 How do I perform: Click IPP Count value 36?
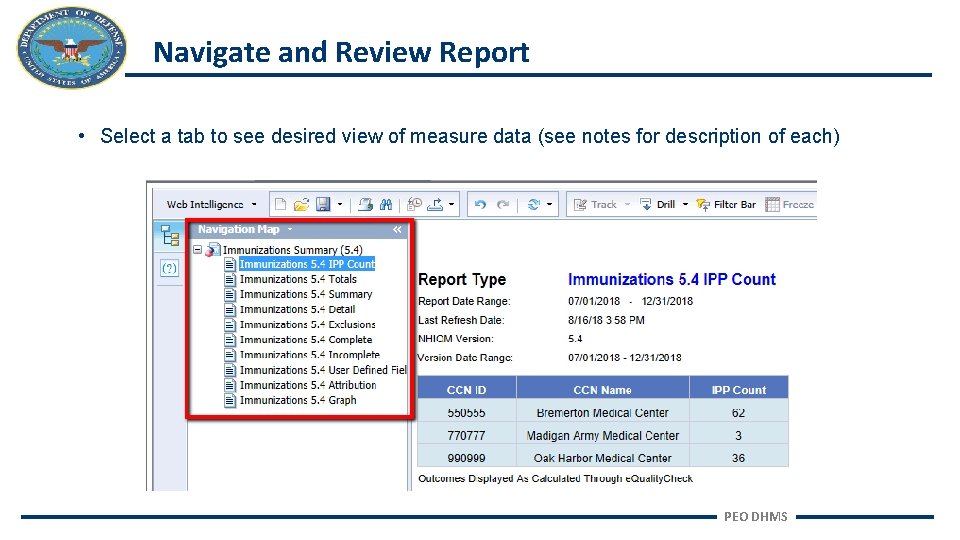click(738, 458)
